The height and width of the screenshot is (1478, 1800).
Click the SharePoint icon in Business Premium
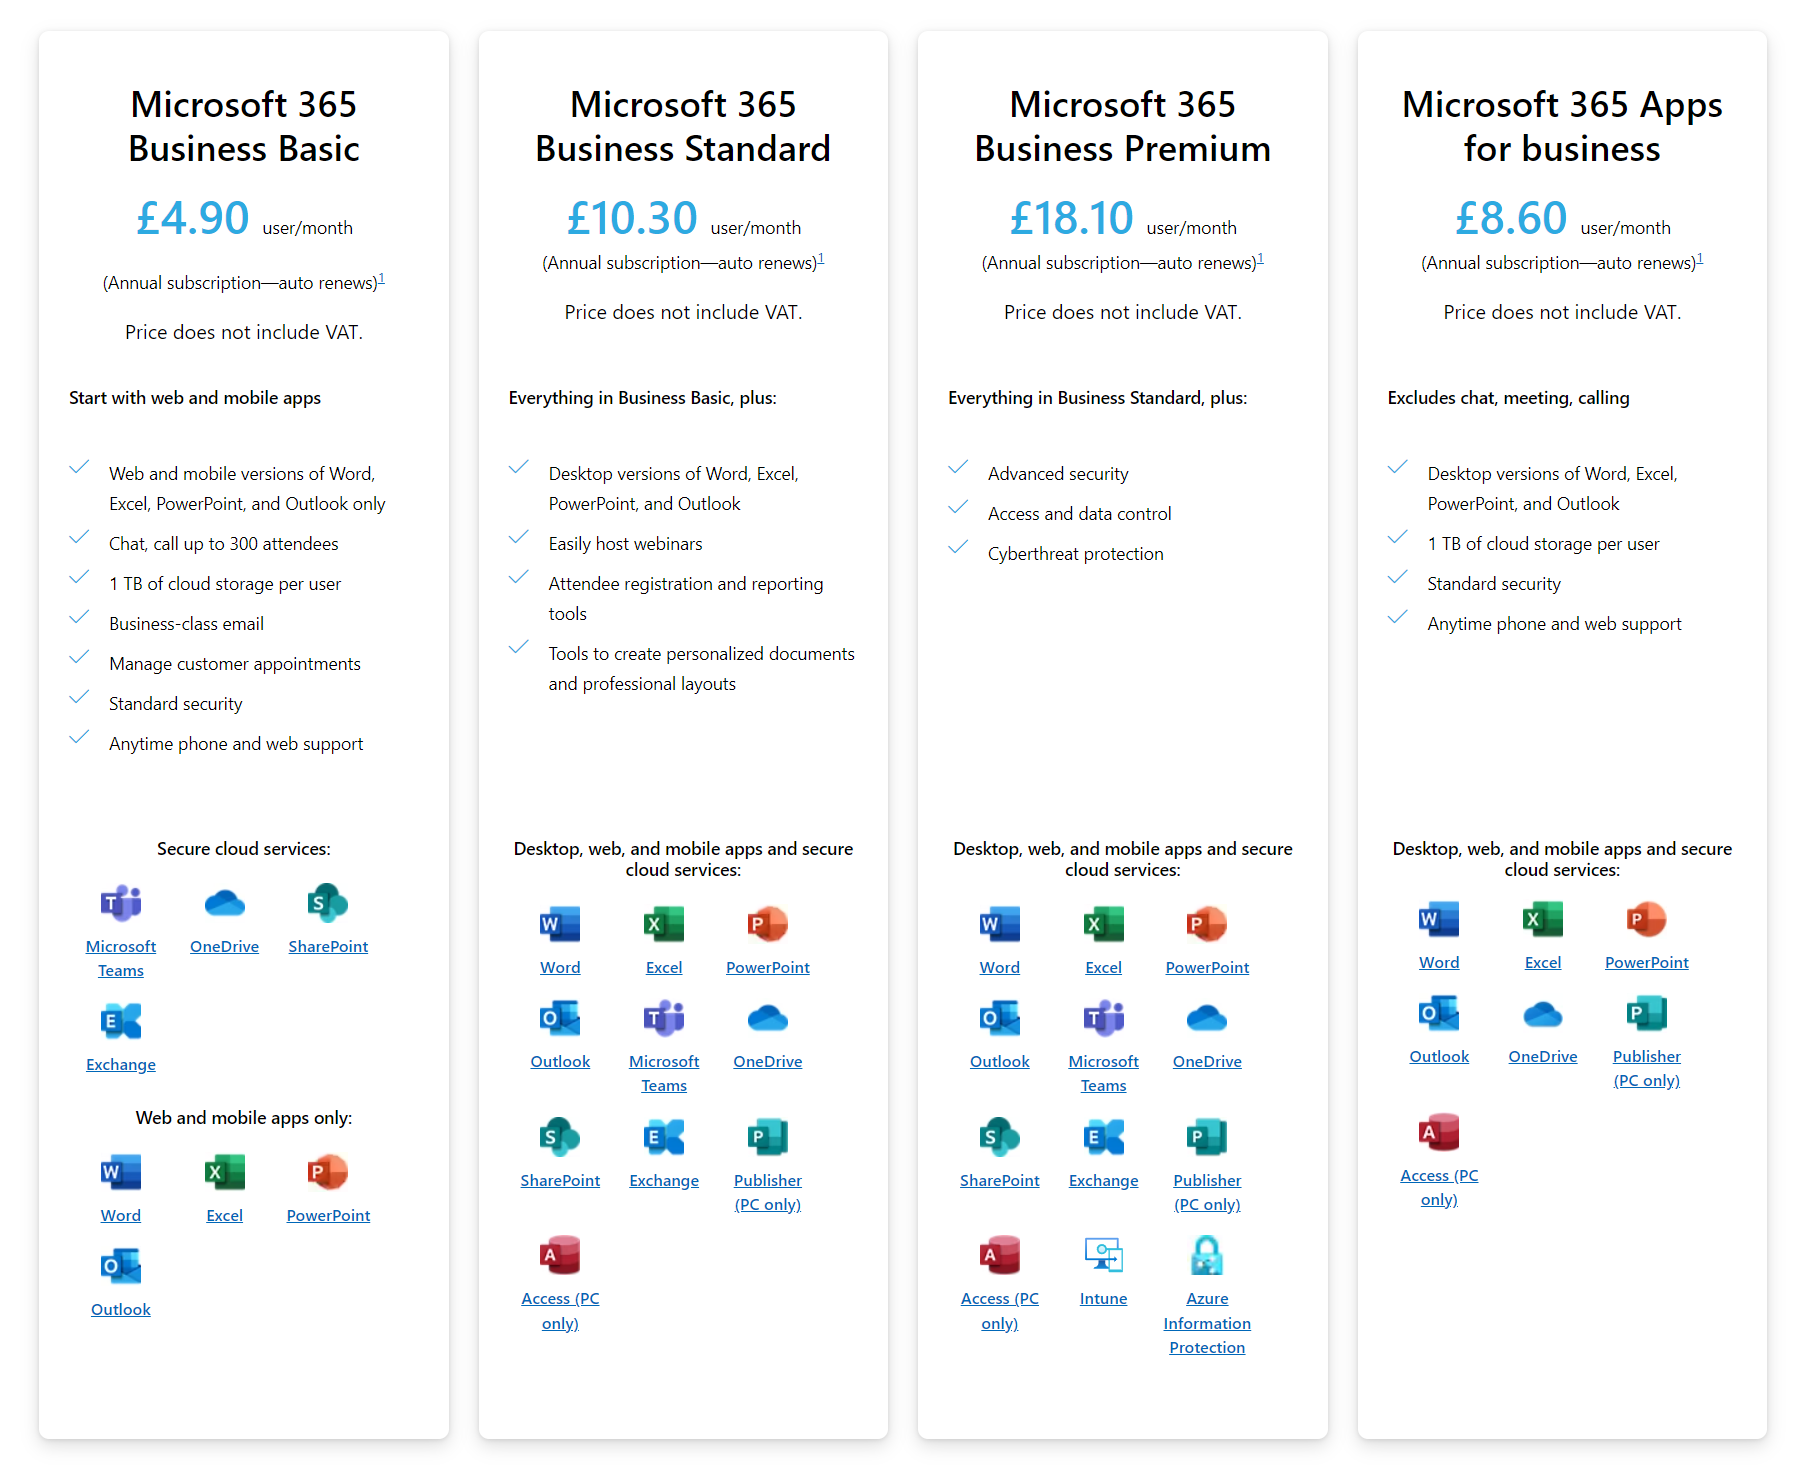1000,1138
